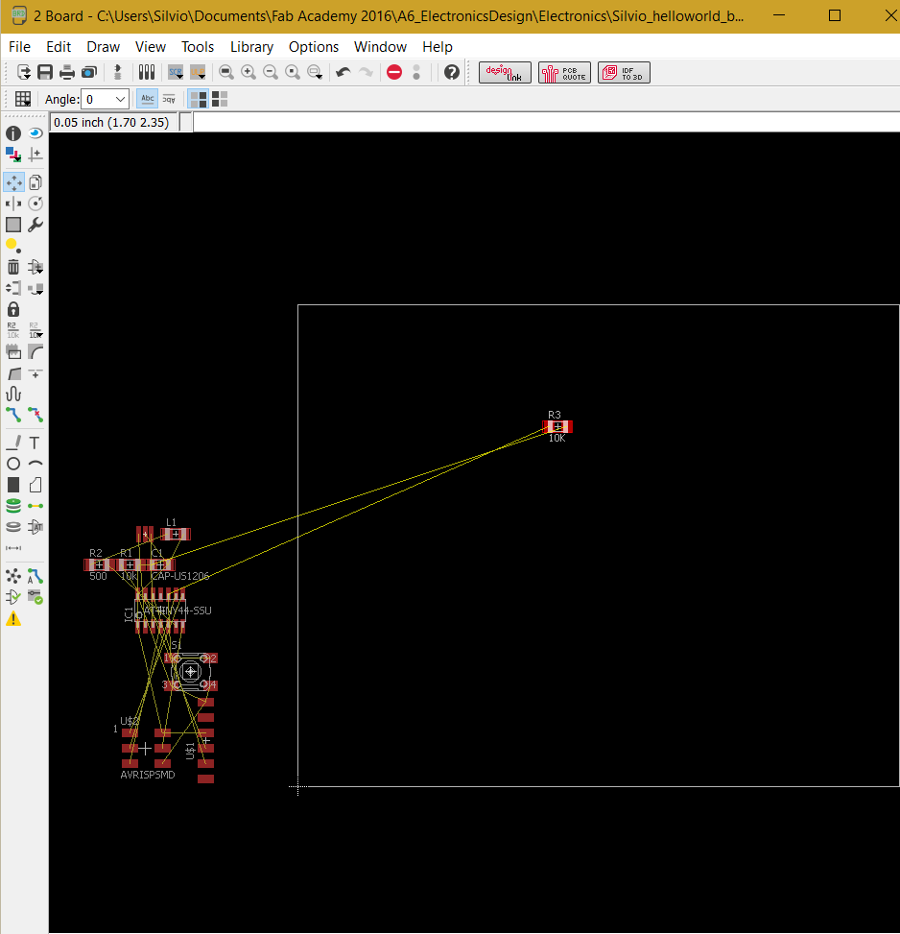Open the Edit menu

[58, 46]
